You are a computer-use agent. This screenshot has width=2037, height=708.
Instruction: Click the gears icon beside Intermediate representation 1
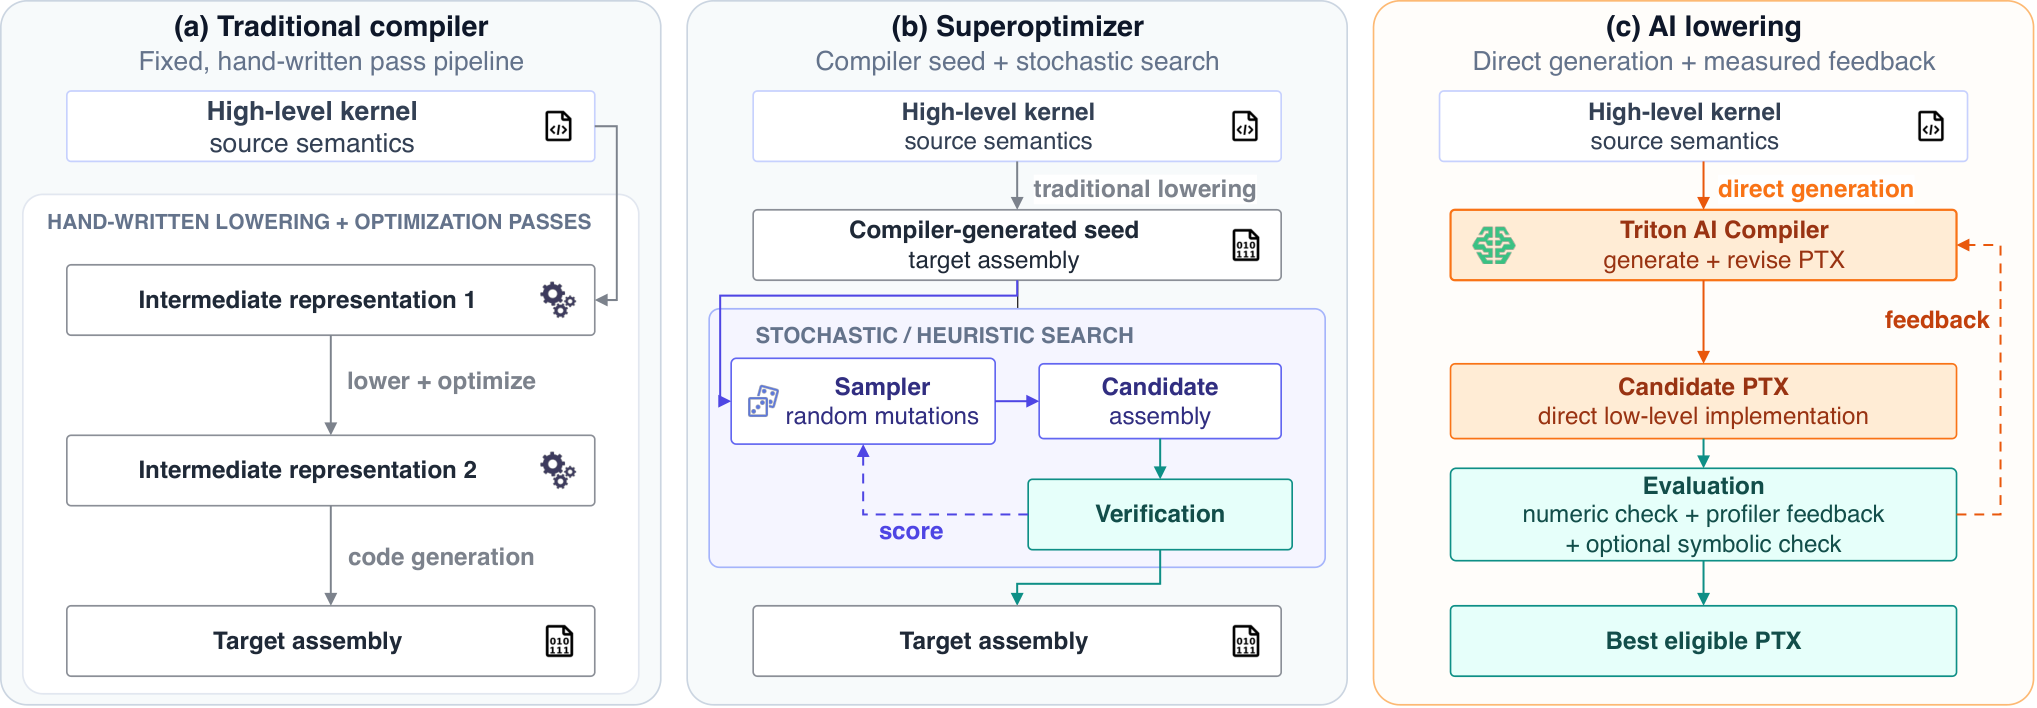coord(558,299)
